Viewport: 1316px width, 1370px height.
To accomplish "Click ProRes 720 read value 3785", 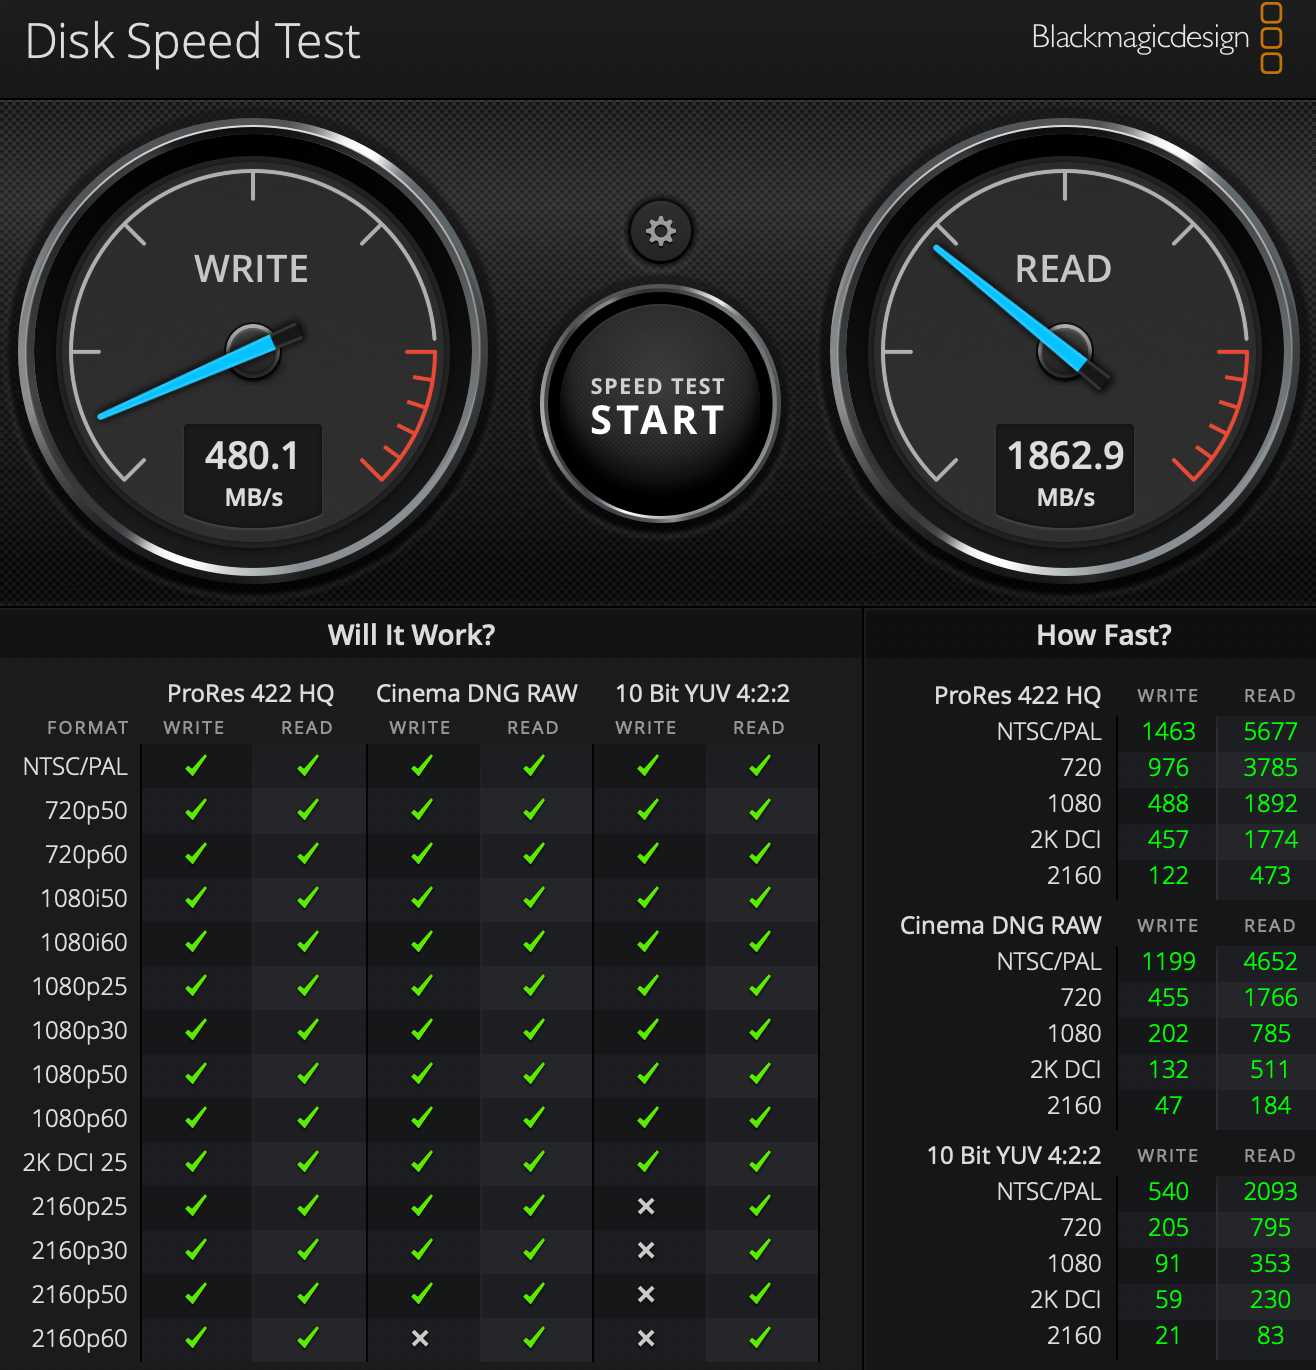I will click(x=1270, y=767).
